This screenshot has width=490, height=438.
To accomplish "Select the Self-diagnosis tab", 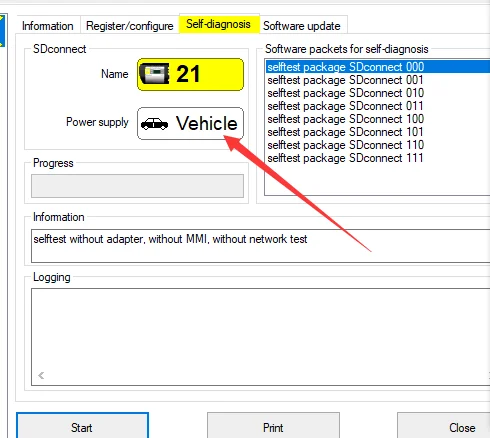I will (219, 24).
